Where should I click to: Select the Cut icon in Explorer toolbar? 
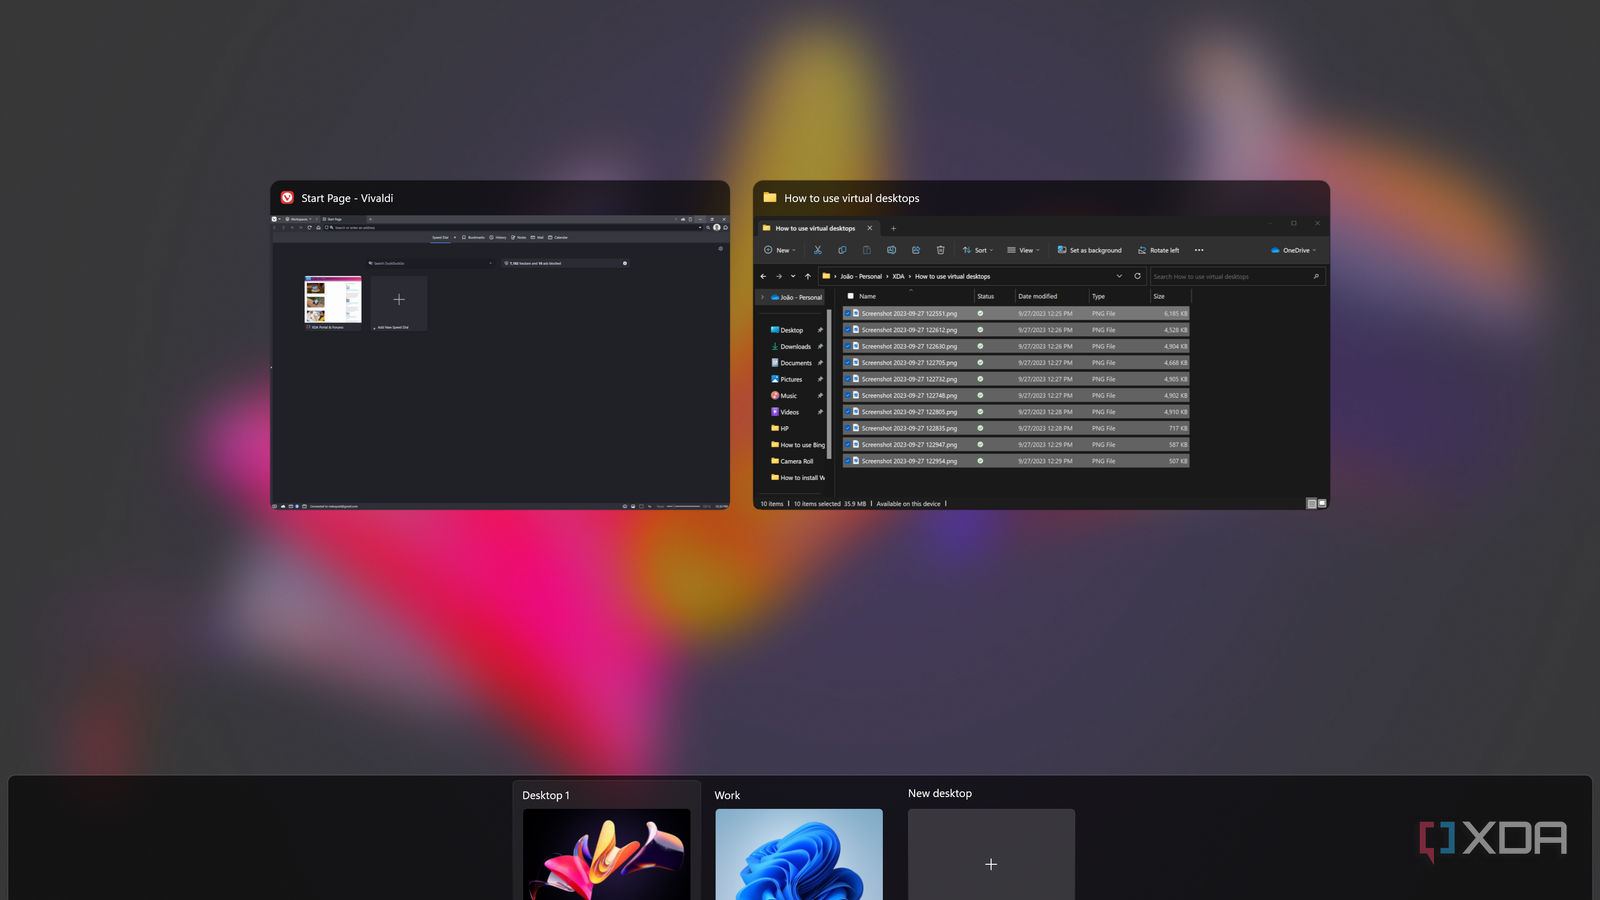(x=818, y=250)
